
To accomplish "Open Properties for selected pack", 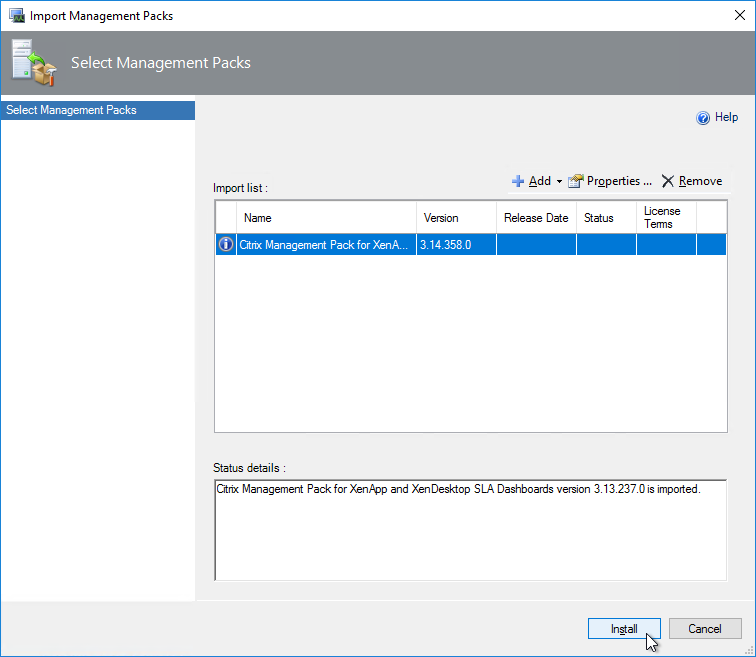I will point(619,181).
